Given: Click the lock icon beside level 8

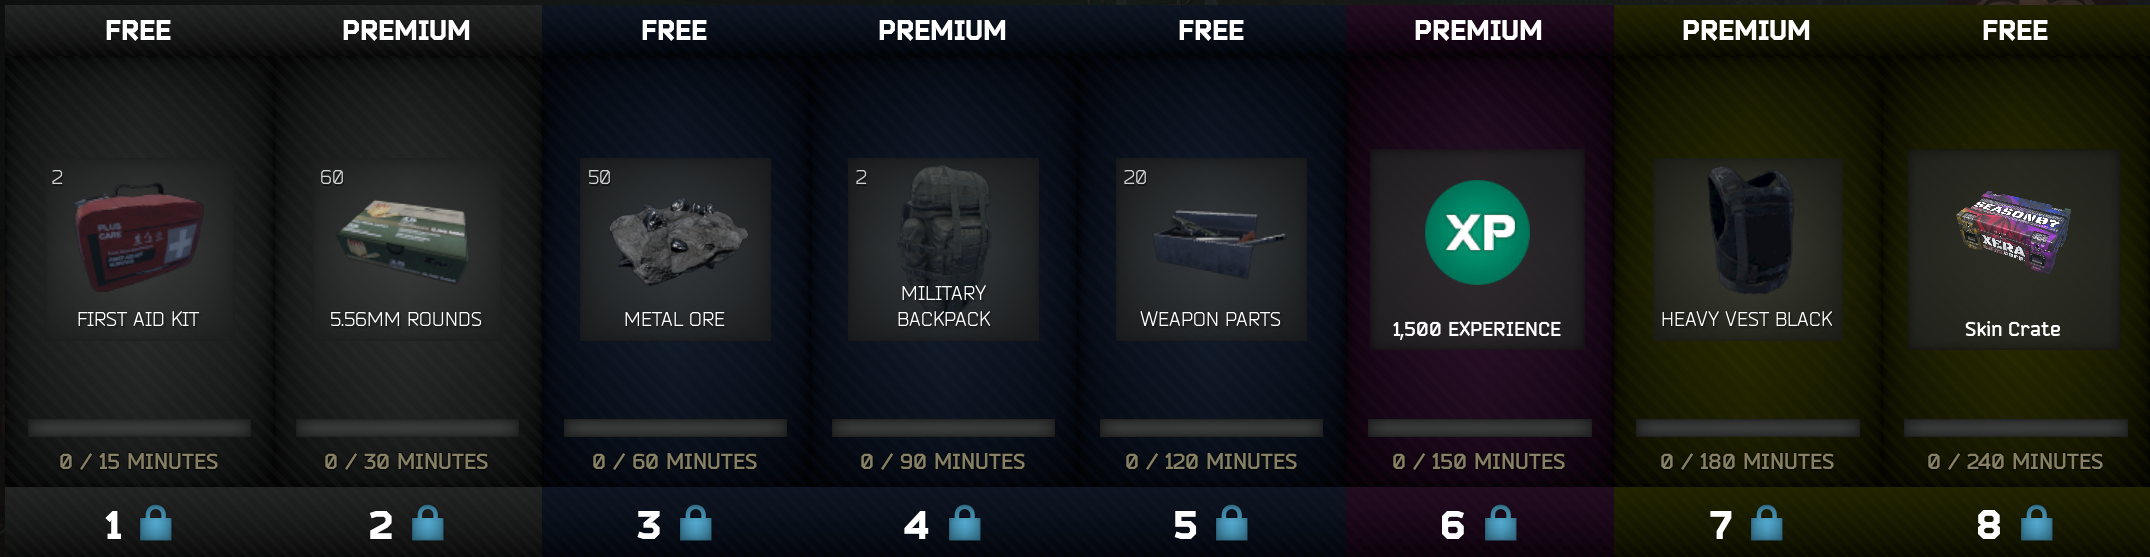Looking at the screenshot, I should tap(2036, 523).
